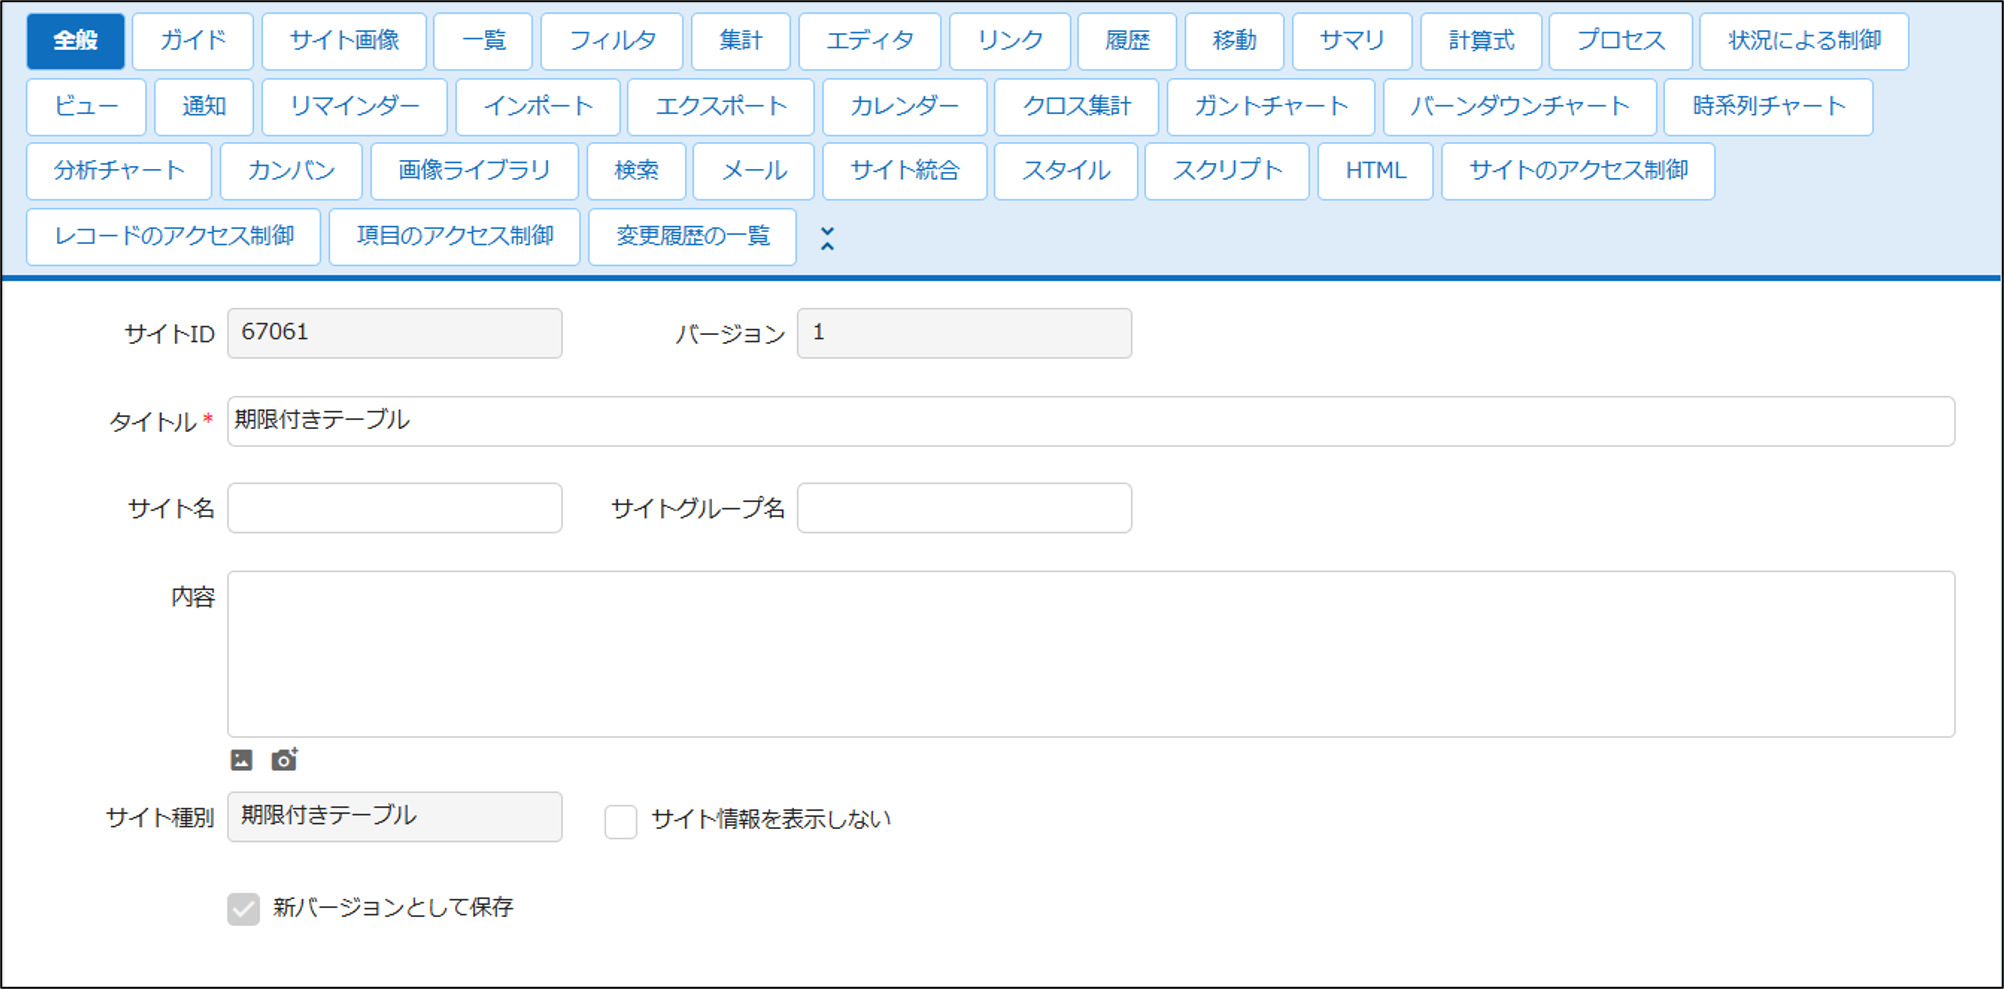
Task: Open the 集計 tab
Action: click(x=741, y=41)
